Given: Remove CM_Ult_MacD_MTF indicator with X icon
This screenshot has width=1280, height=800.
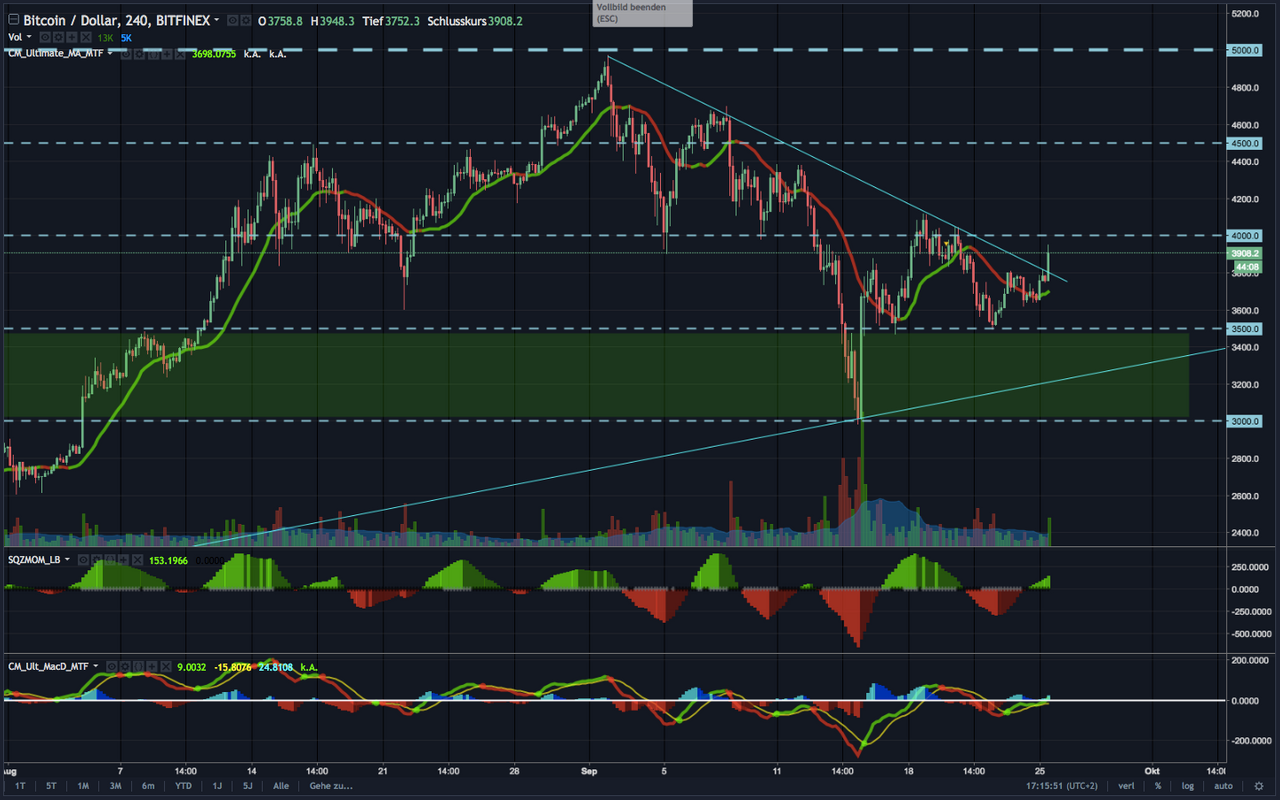Looking at the screenshot, I should click(x=164, y=665).
